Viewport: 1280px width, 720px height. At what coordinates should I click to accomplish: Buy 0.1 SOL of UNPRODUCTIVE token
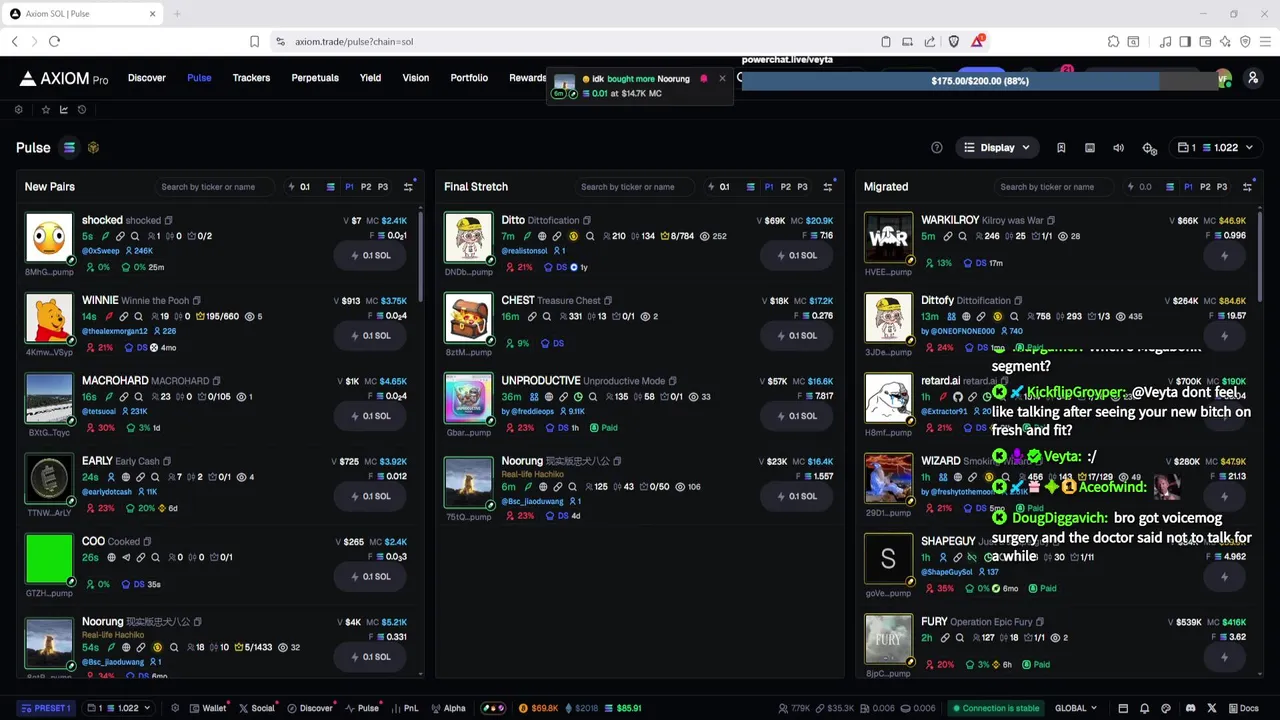pos(796,416)
